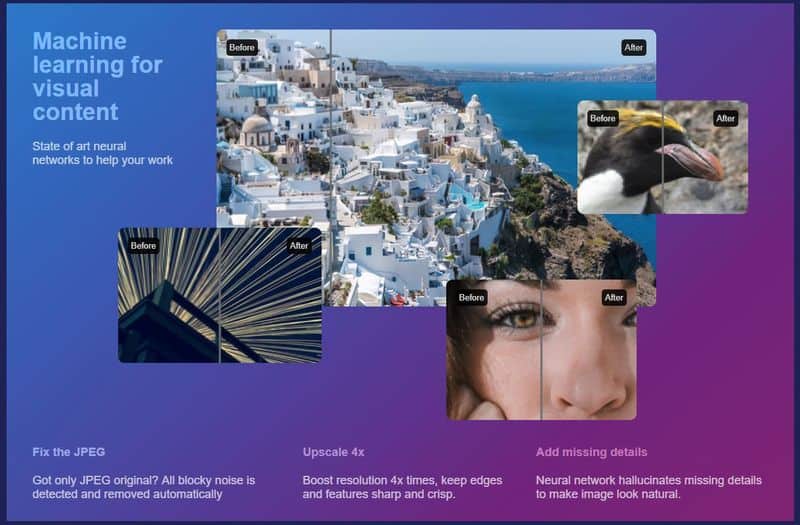800x525 pixels.
Task: Click the After label on the light-streaks building image
Action: 299,246
